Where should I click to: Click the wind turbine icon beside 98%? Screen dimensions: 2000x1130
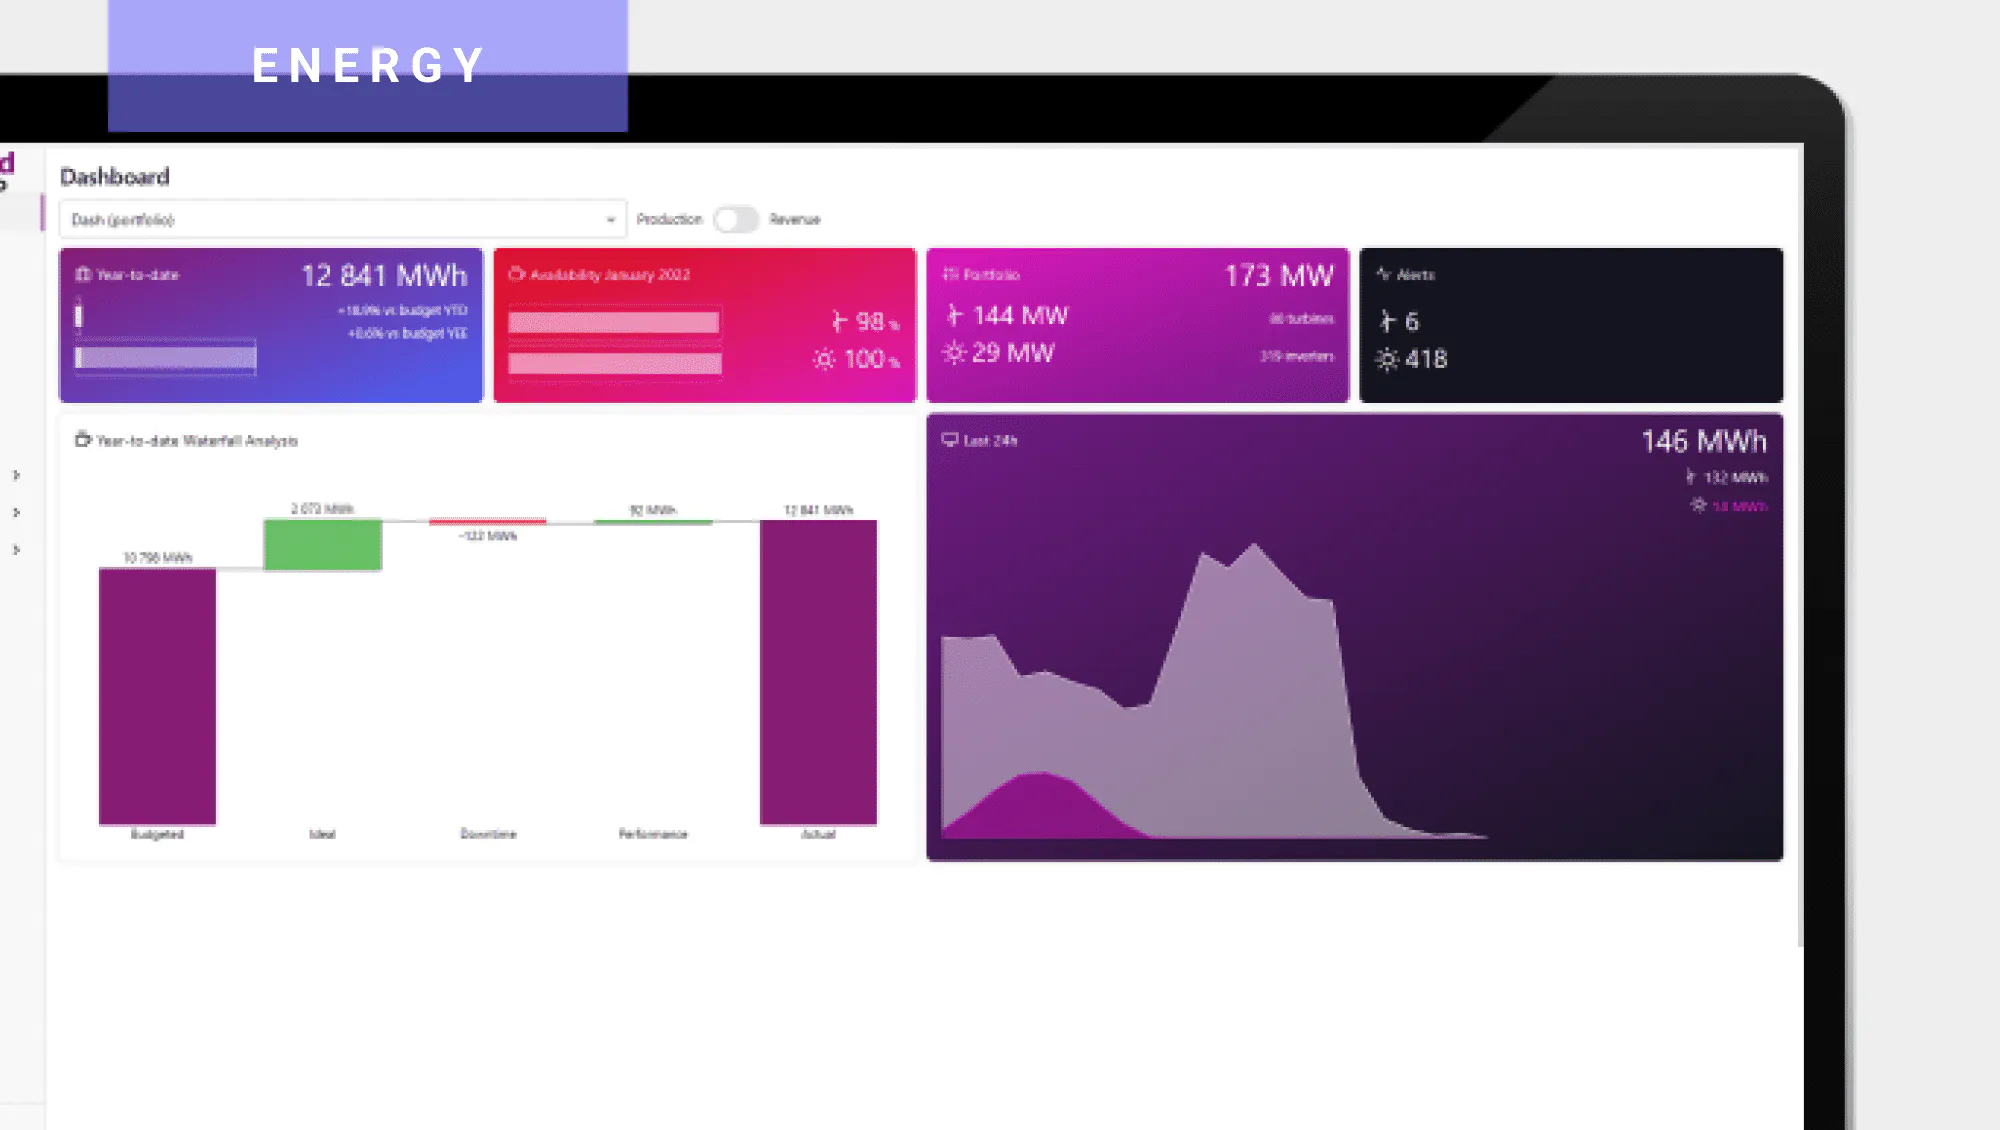(839, 321)
